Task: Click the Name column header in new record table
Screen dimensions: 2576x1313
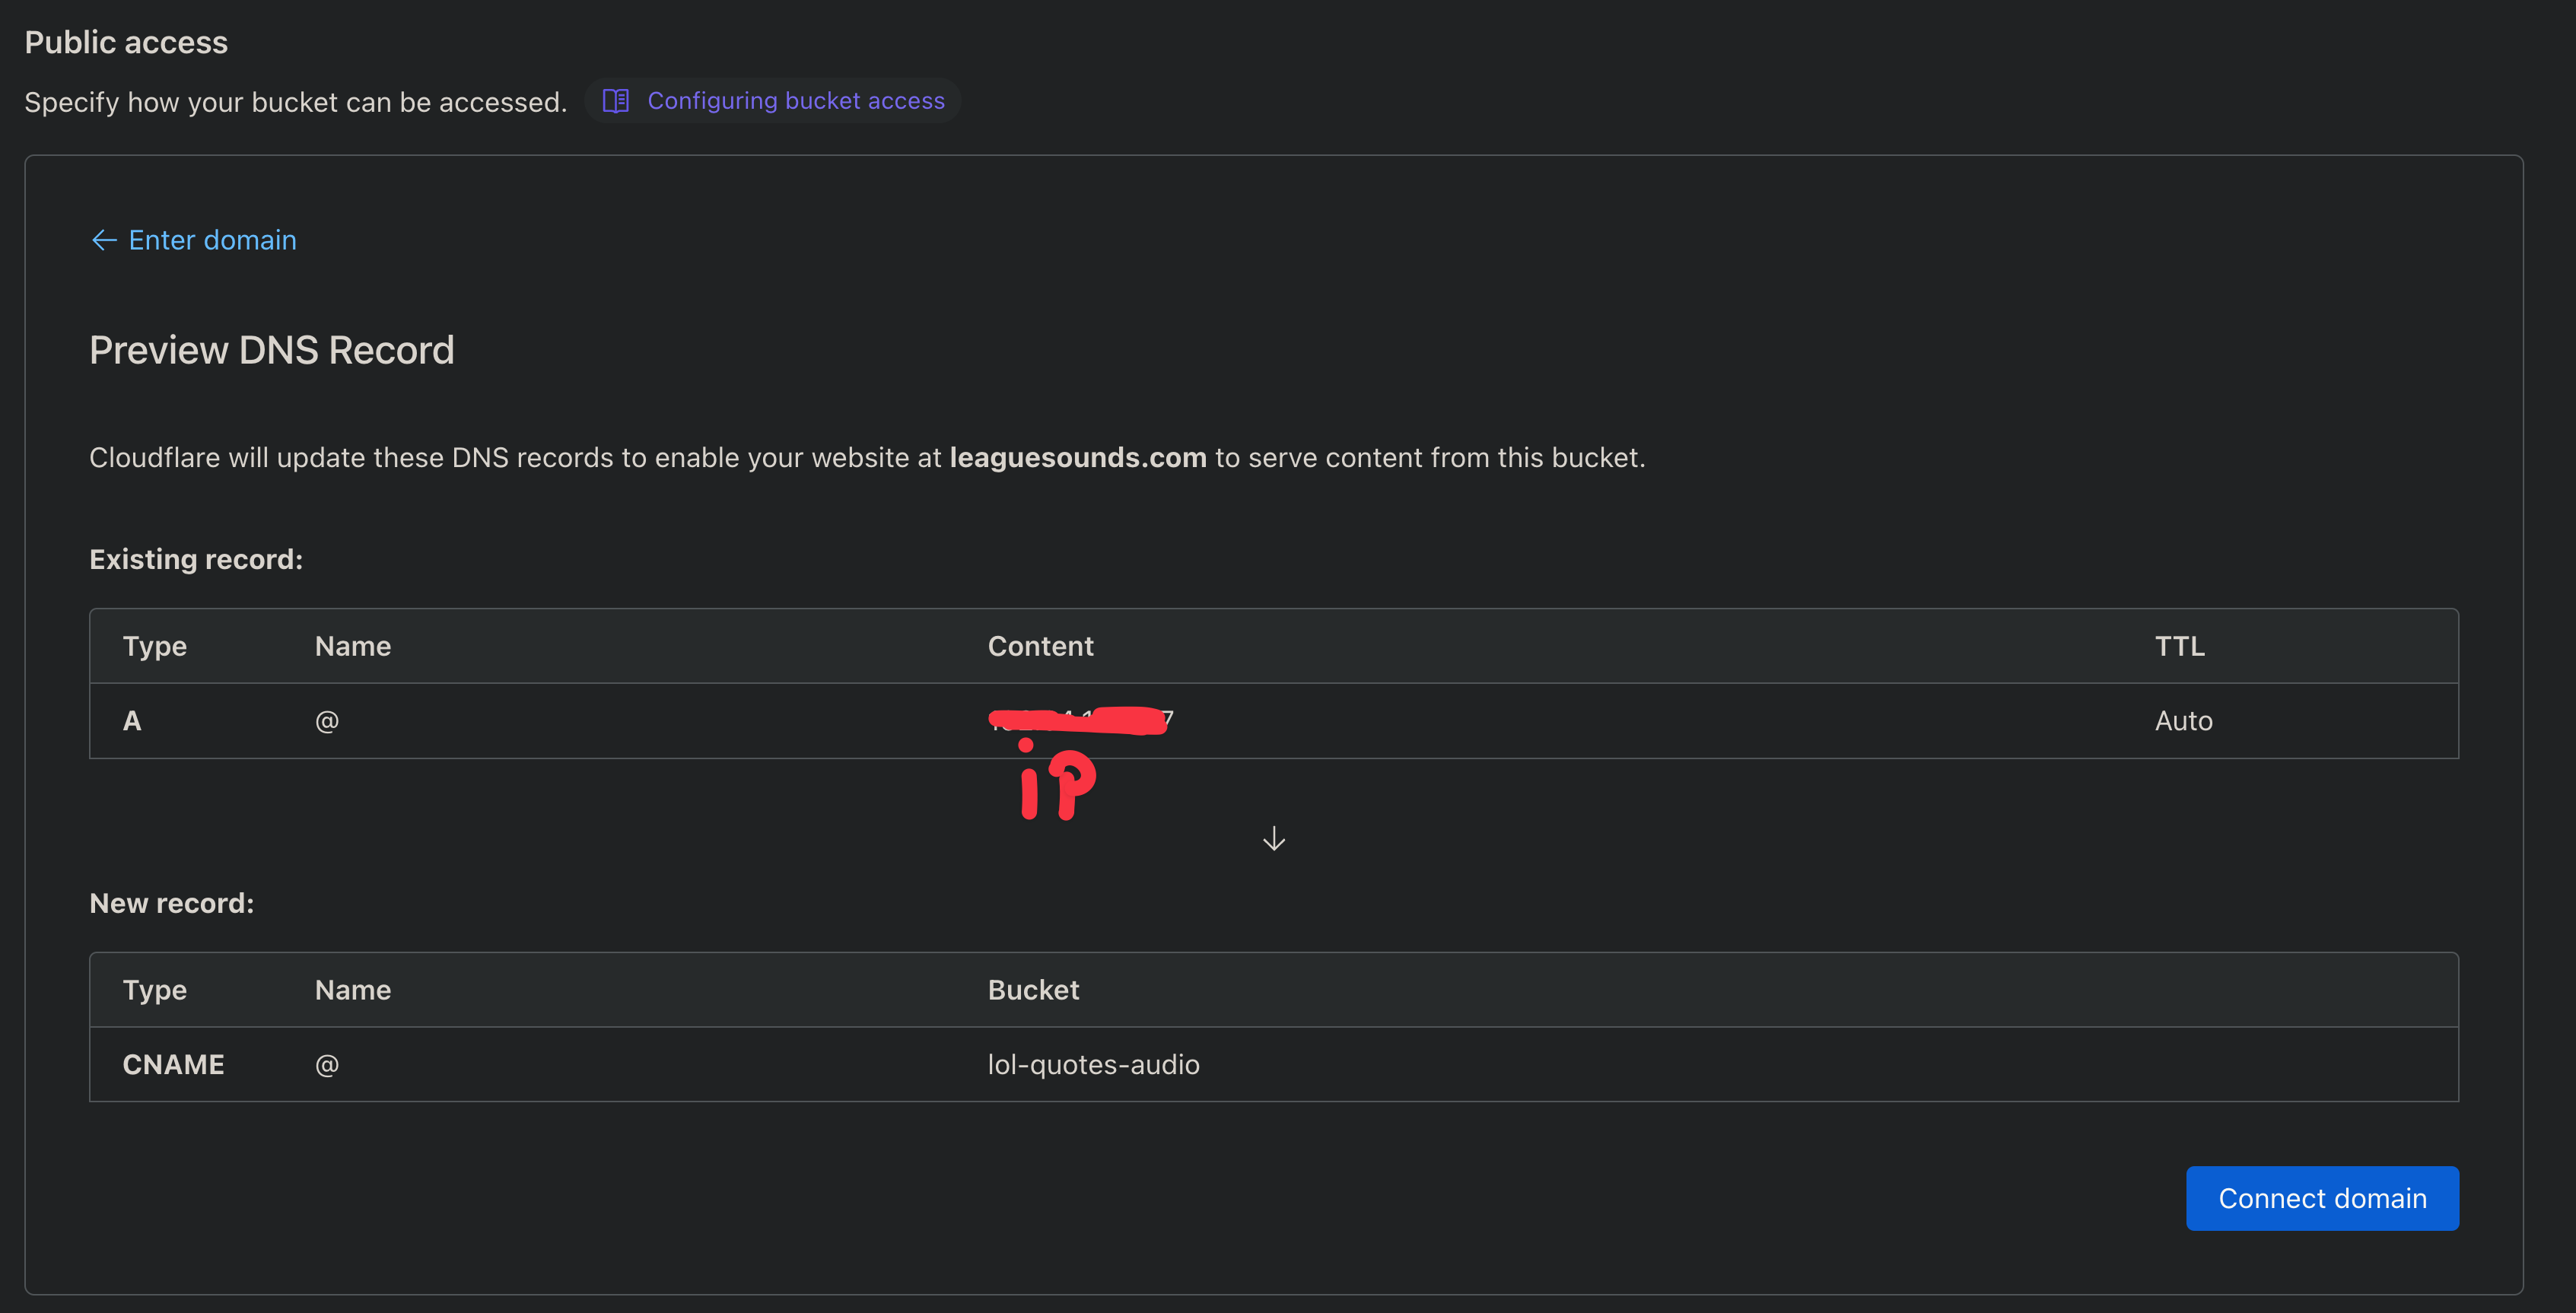Action: [352, 990]
